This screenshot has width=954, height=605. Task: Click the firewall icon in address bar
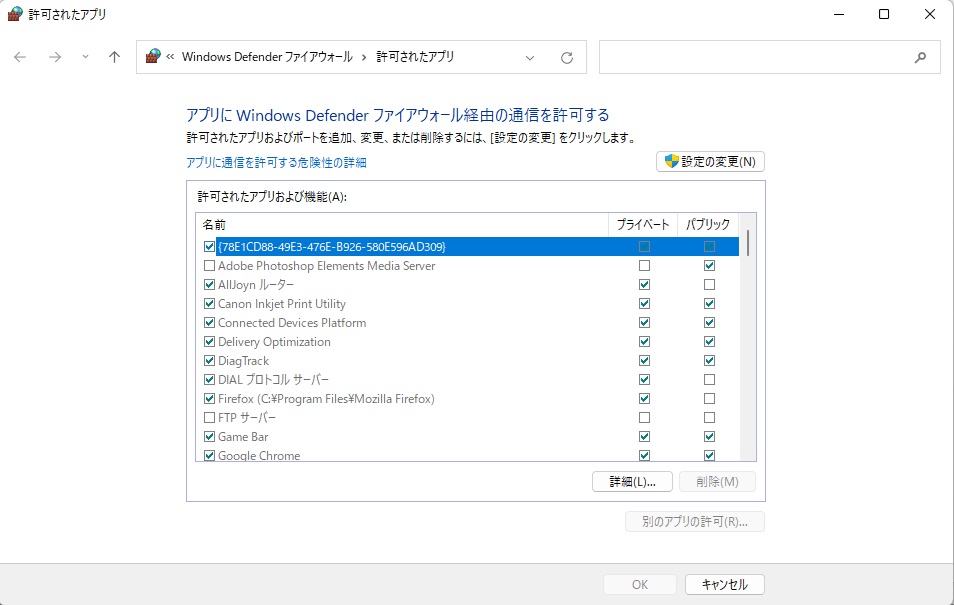point(153,57)
